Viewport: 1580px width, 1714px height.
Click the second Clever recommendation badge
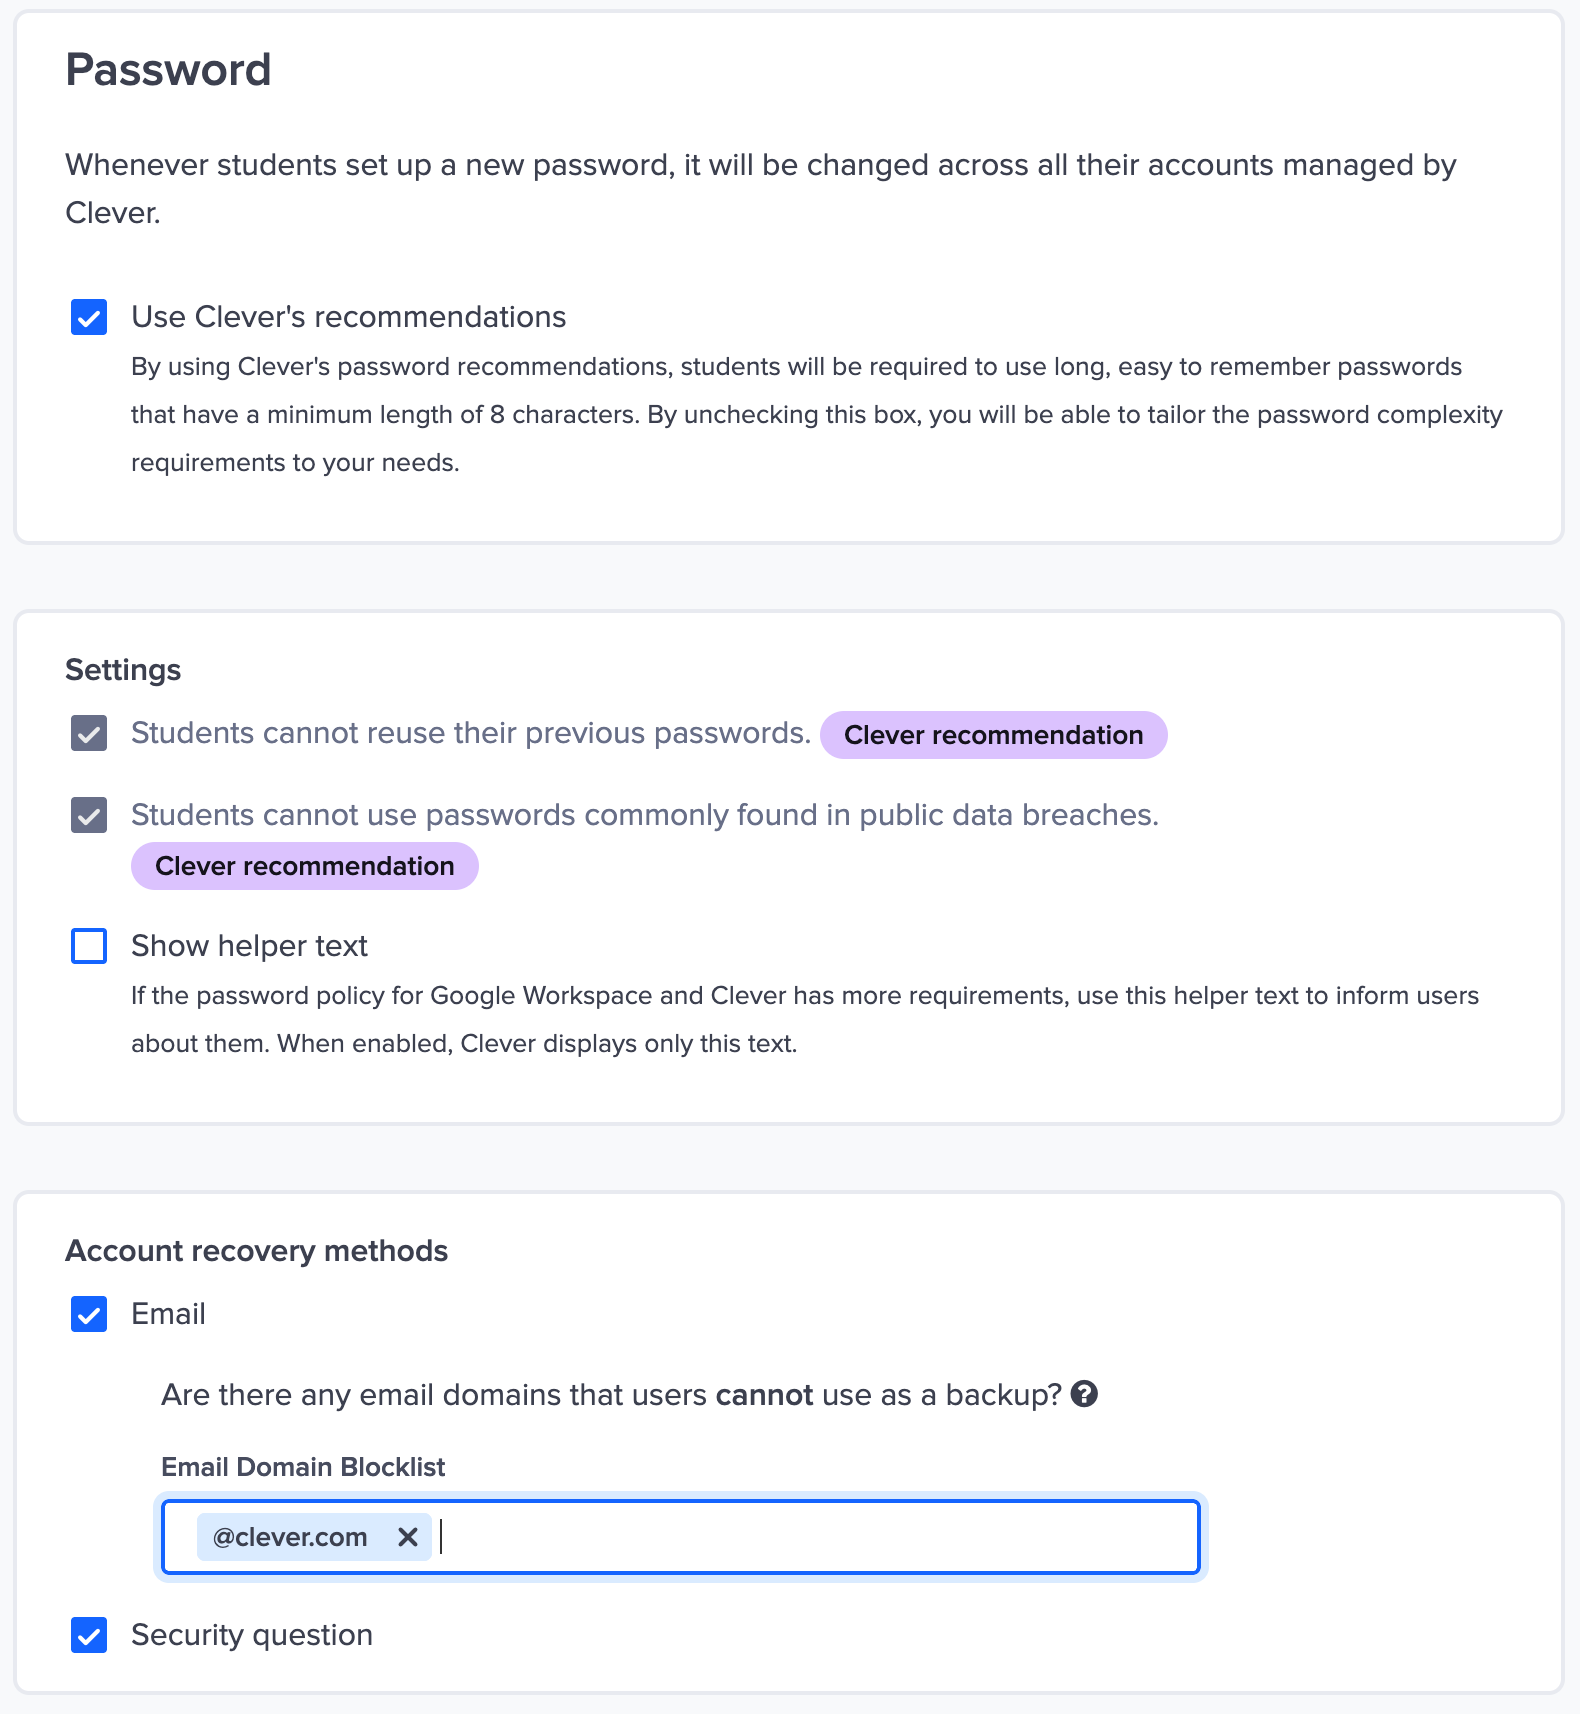coord(304,866)
